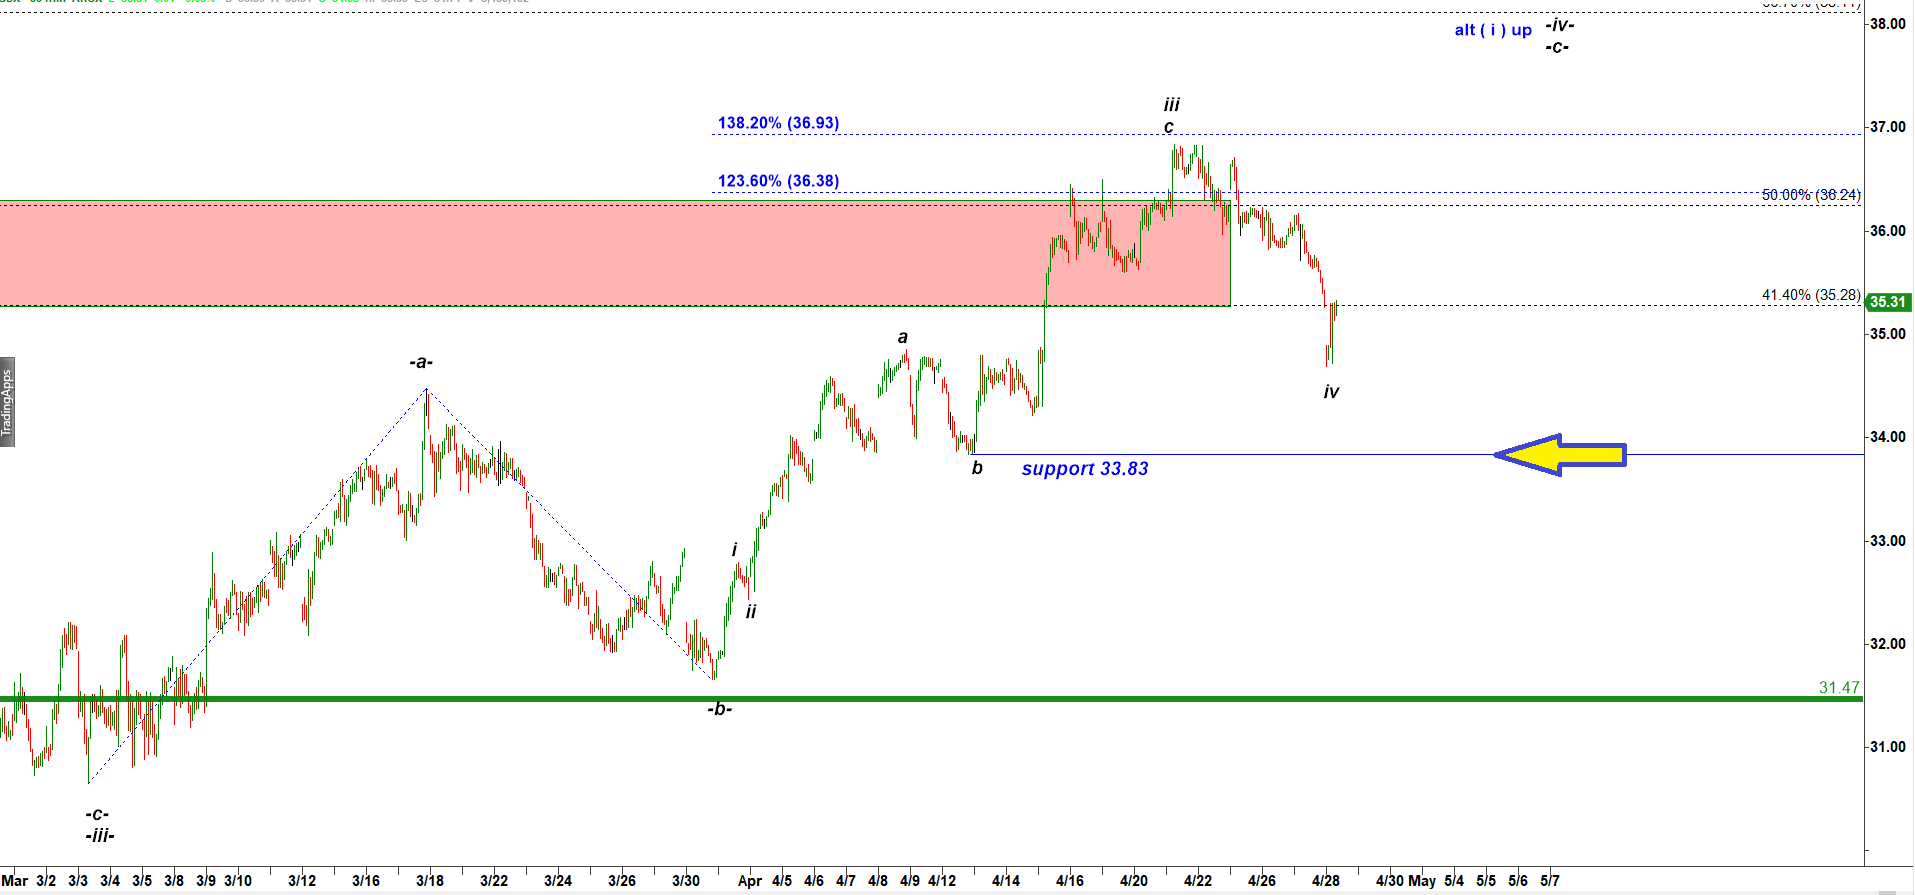Click the 4/28 date on time axis
This screenshot has width=1915, height=895.
[1325, 881]
